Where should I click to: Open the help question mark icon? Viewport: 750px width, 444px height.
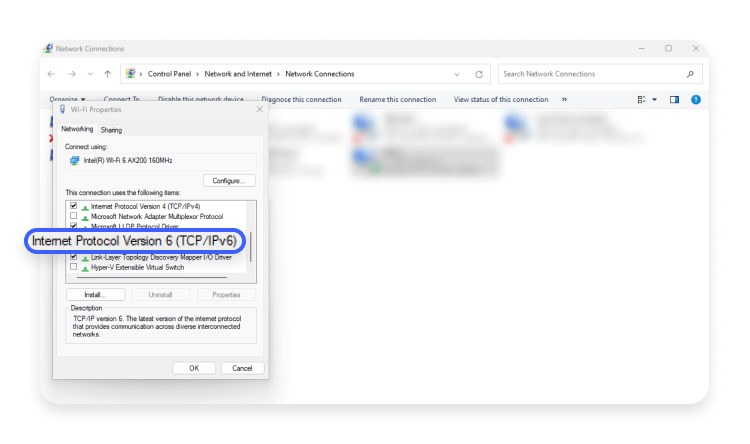[x=696, y=100]
